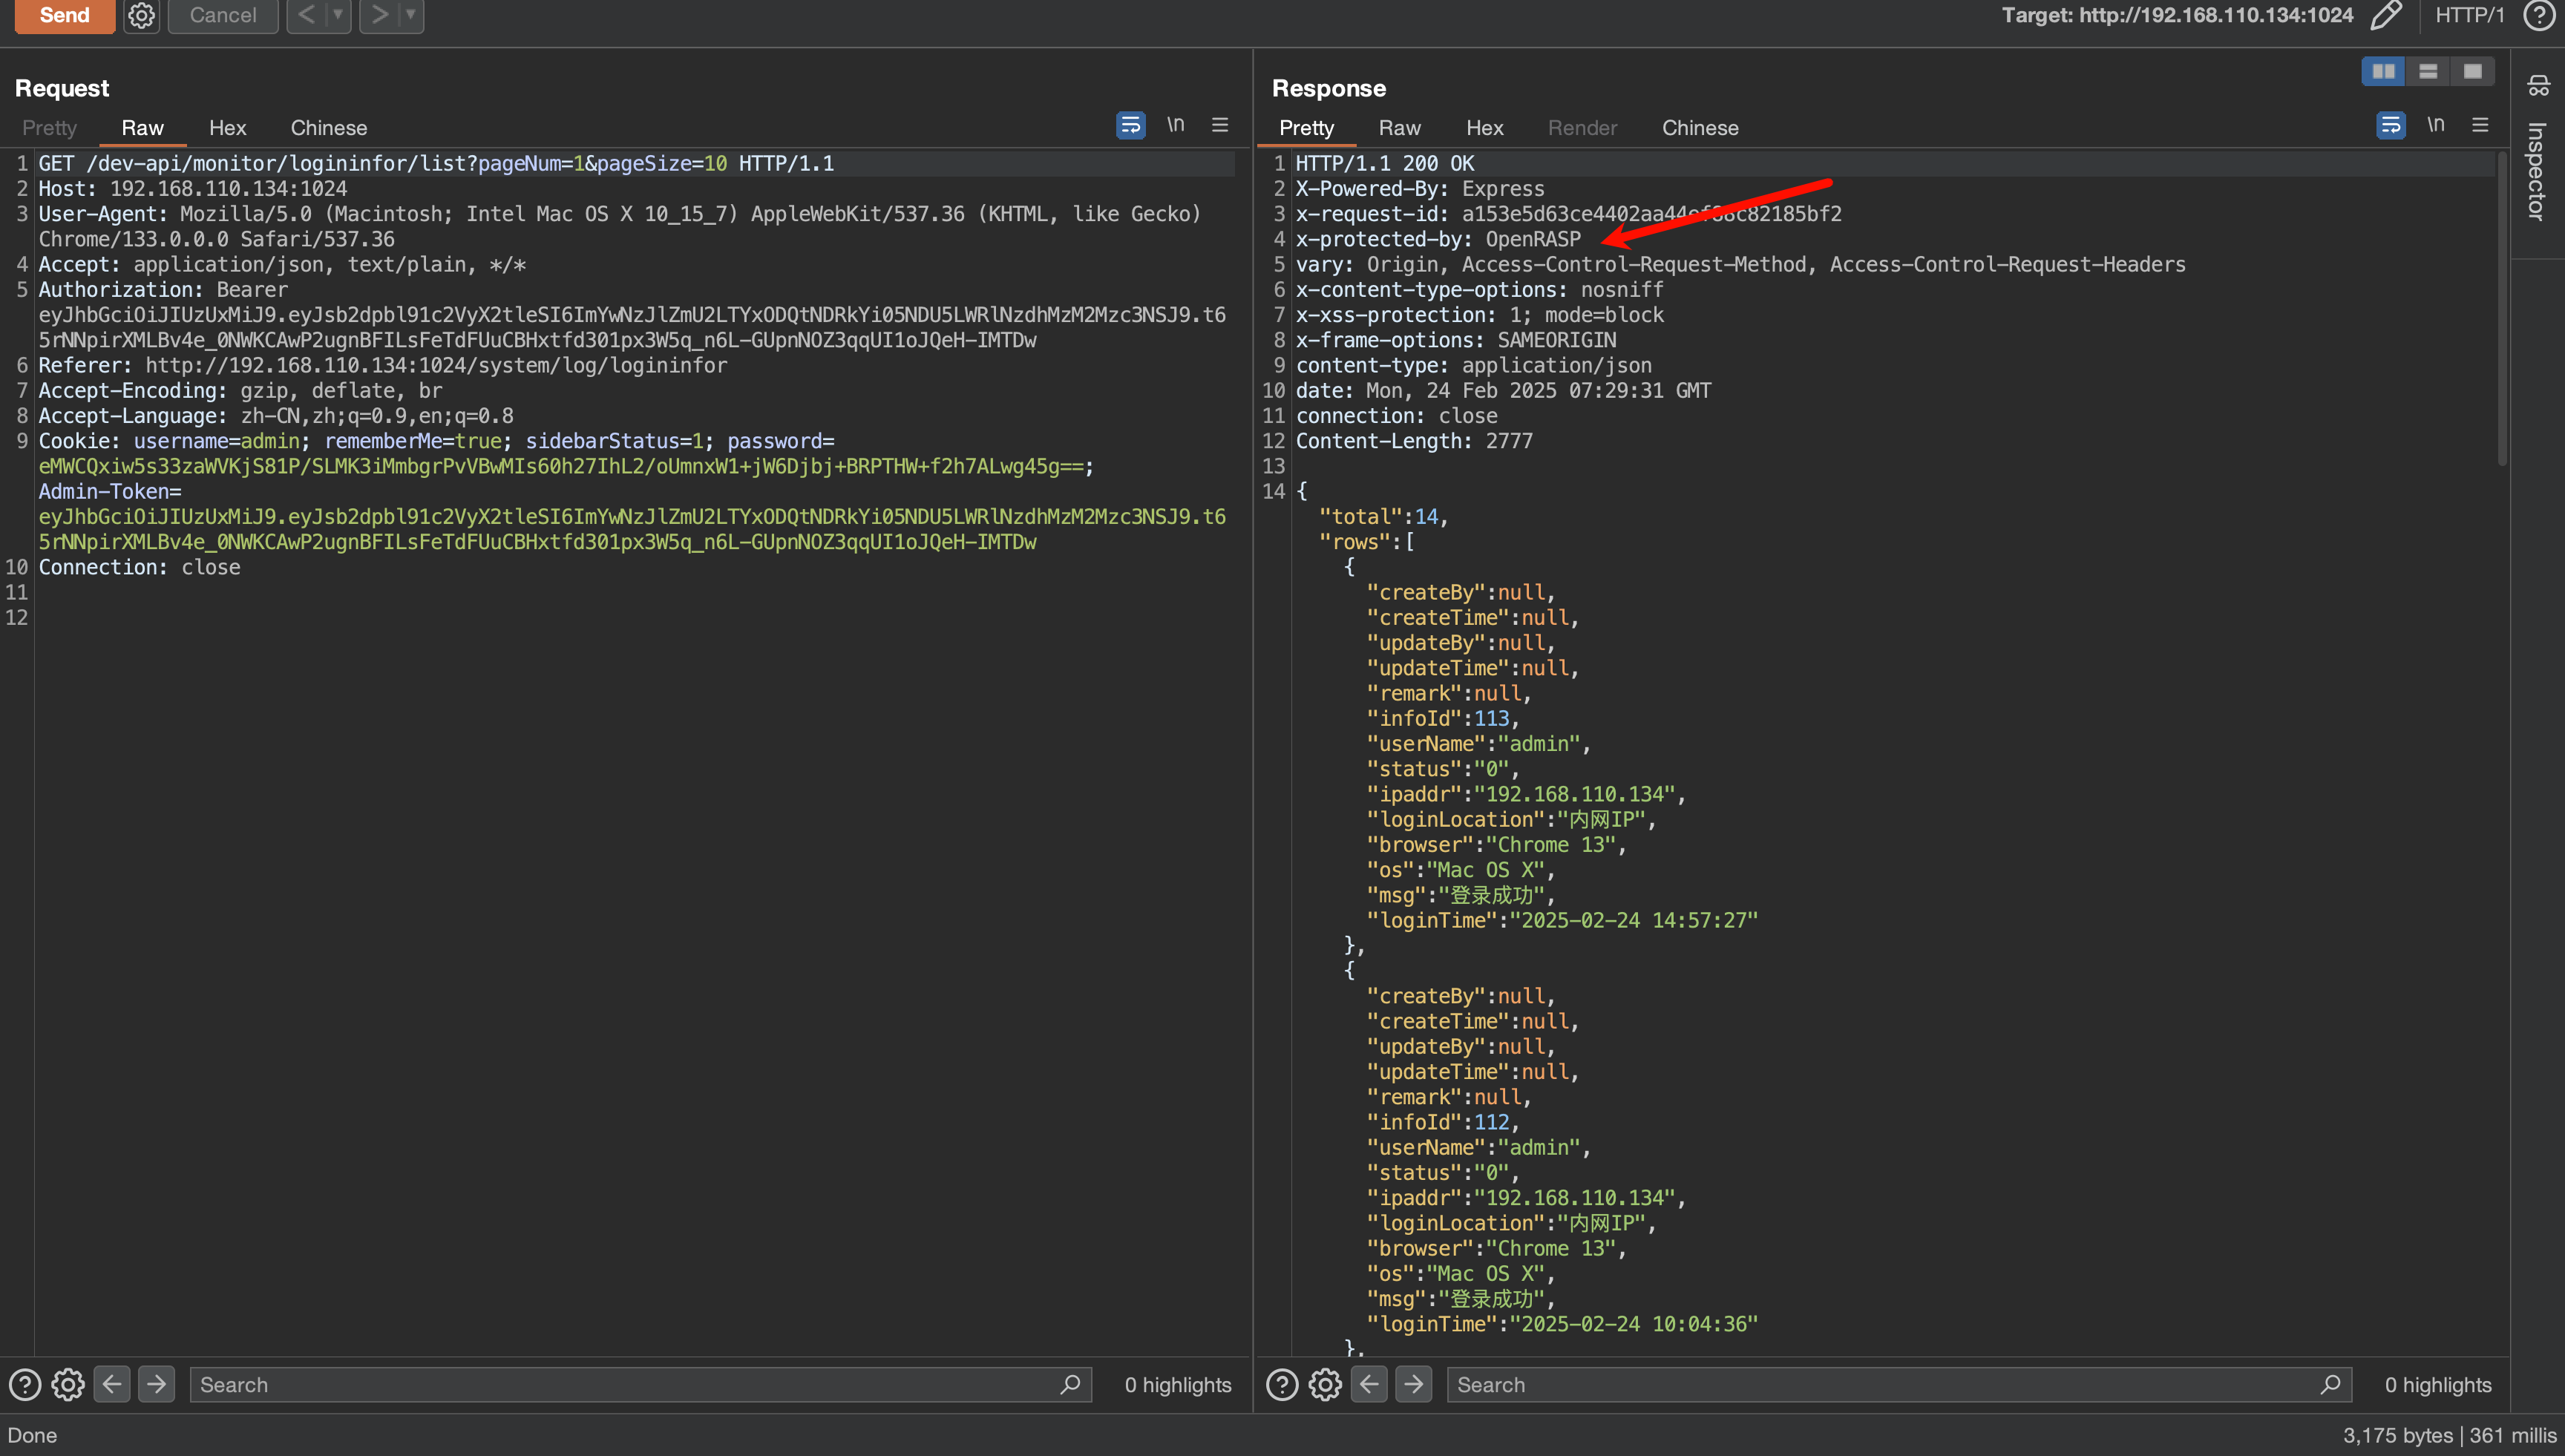Click the GET /dev-api/monitor/logininfor request line
The height and width of the screenshot is (1456, 2565).
(436, 163)
